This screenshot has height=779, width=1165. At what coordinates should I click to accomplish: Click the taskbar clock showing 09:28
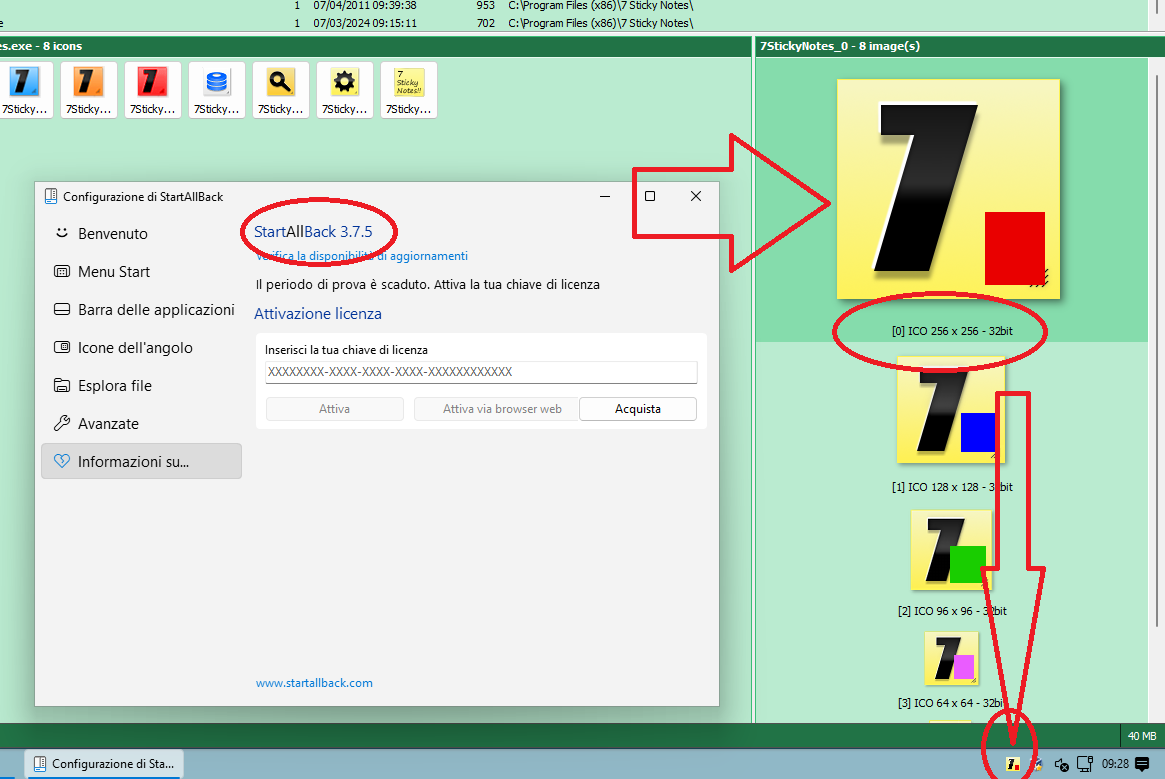pos(1114,763)
